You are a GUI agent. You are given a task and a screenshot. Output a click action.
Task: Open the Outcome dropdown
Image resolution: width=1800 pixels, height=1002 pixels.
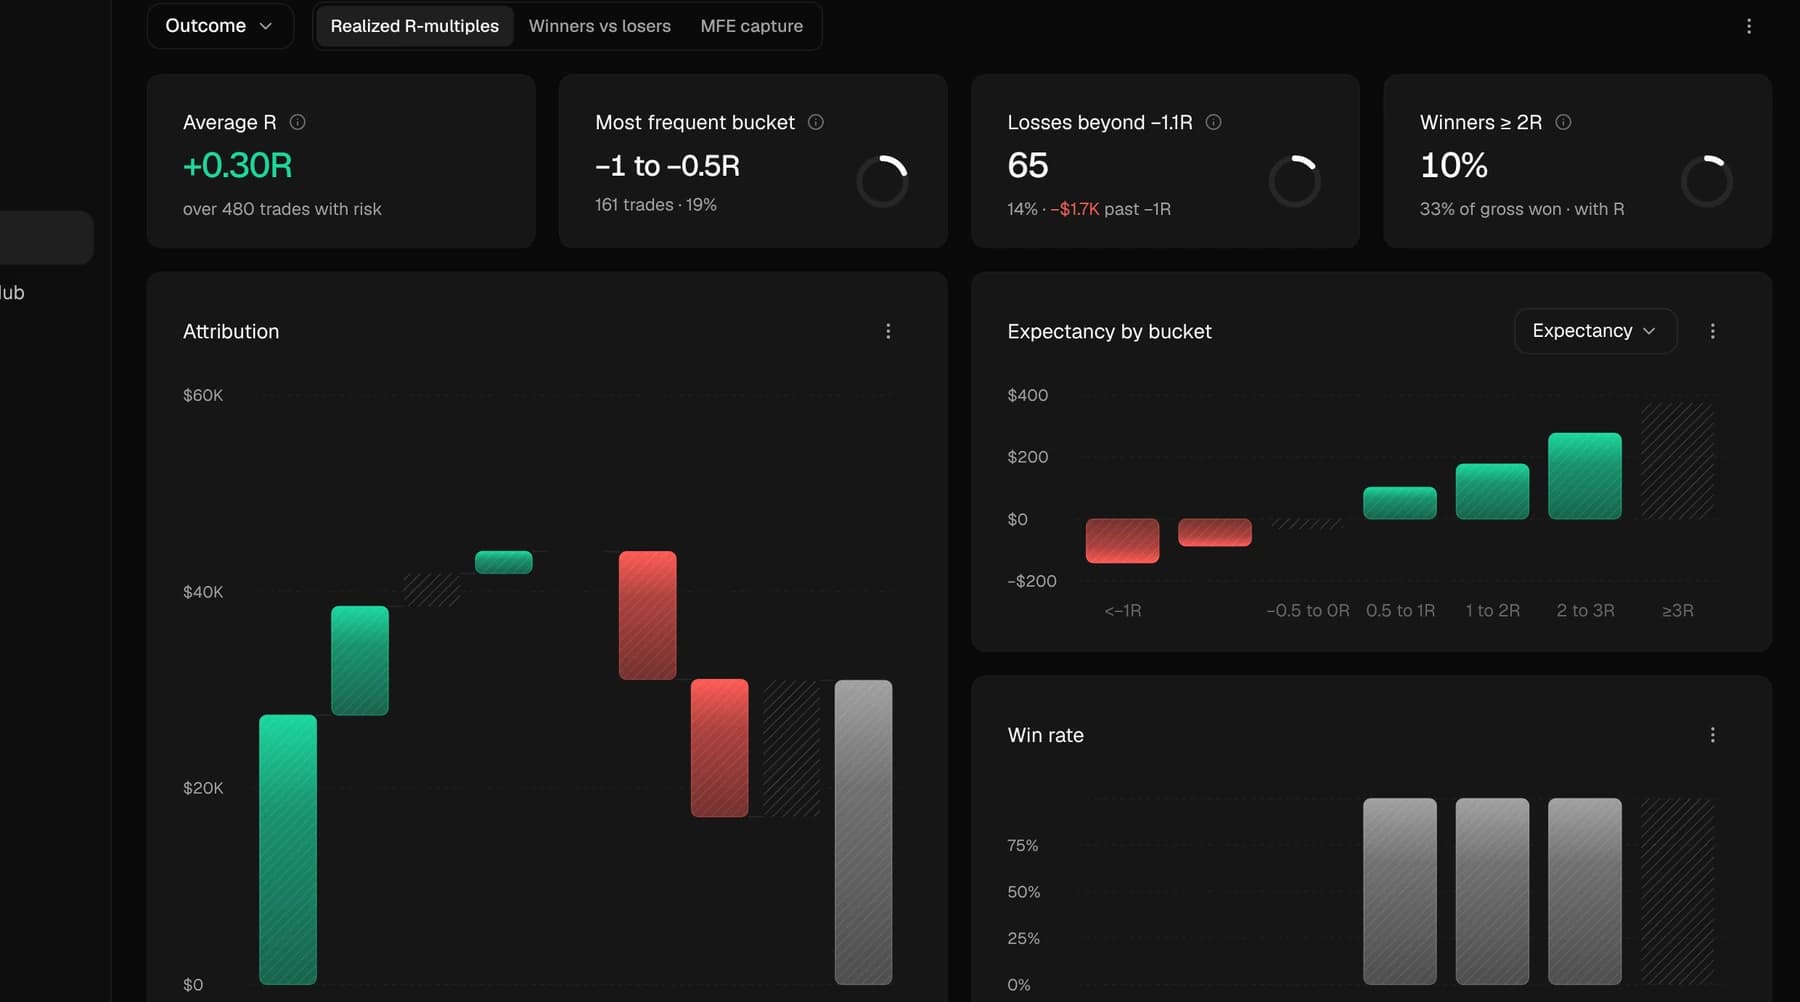(x=220, y=26)
